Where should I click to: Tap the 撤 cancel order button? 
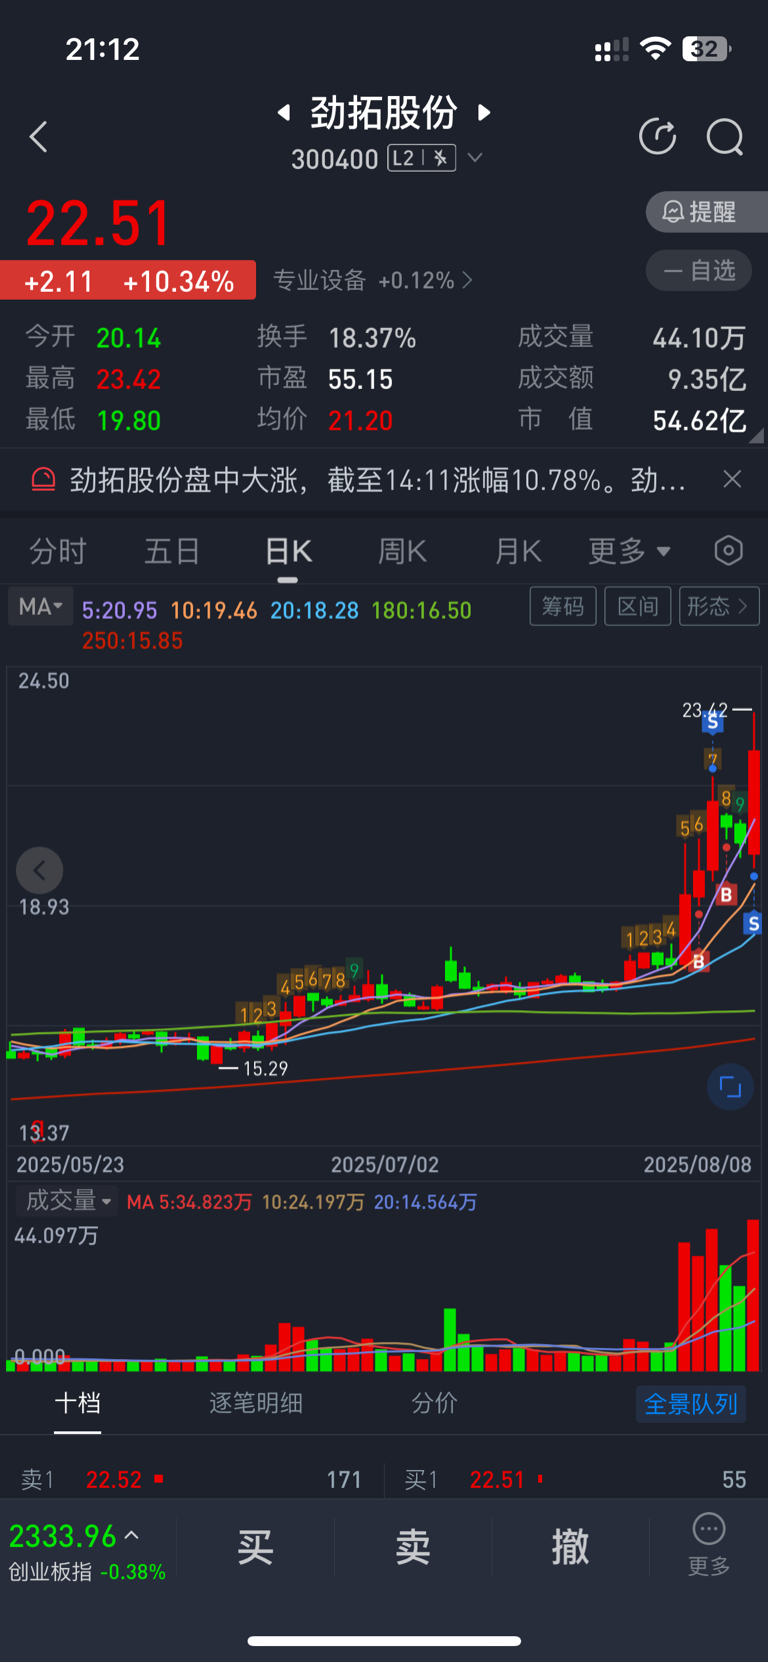[571, 1547]
